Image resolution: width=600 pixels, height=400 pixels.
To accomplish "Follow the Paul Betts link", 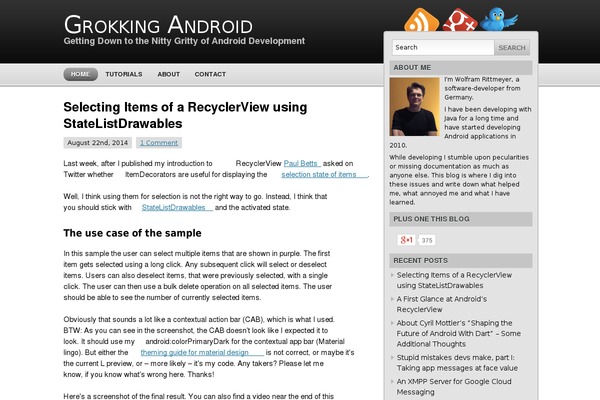I will tap(302, 163).
